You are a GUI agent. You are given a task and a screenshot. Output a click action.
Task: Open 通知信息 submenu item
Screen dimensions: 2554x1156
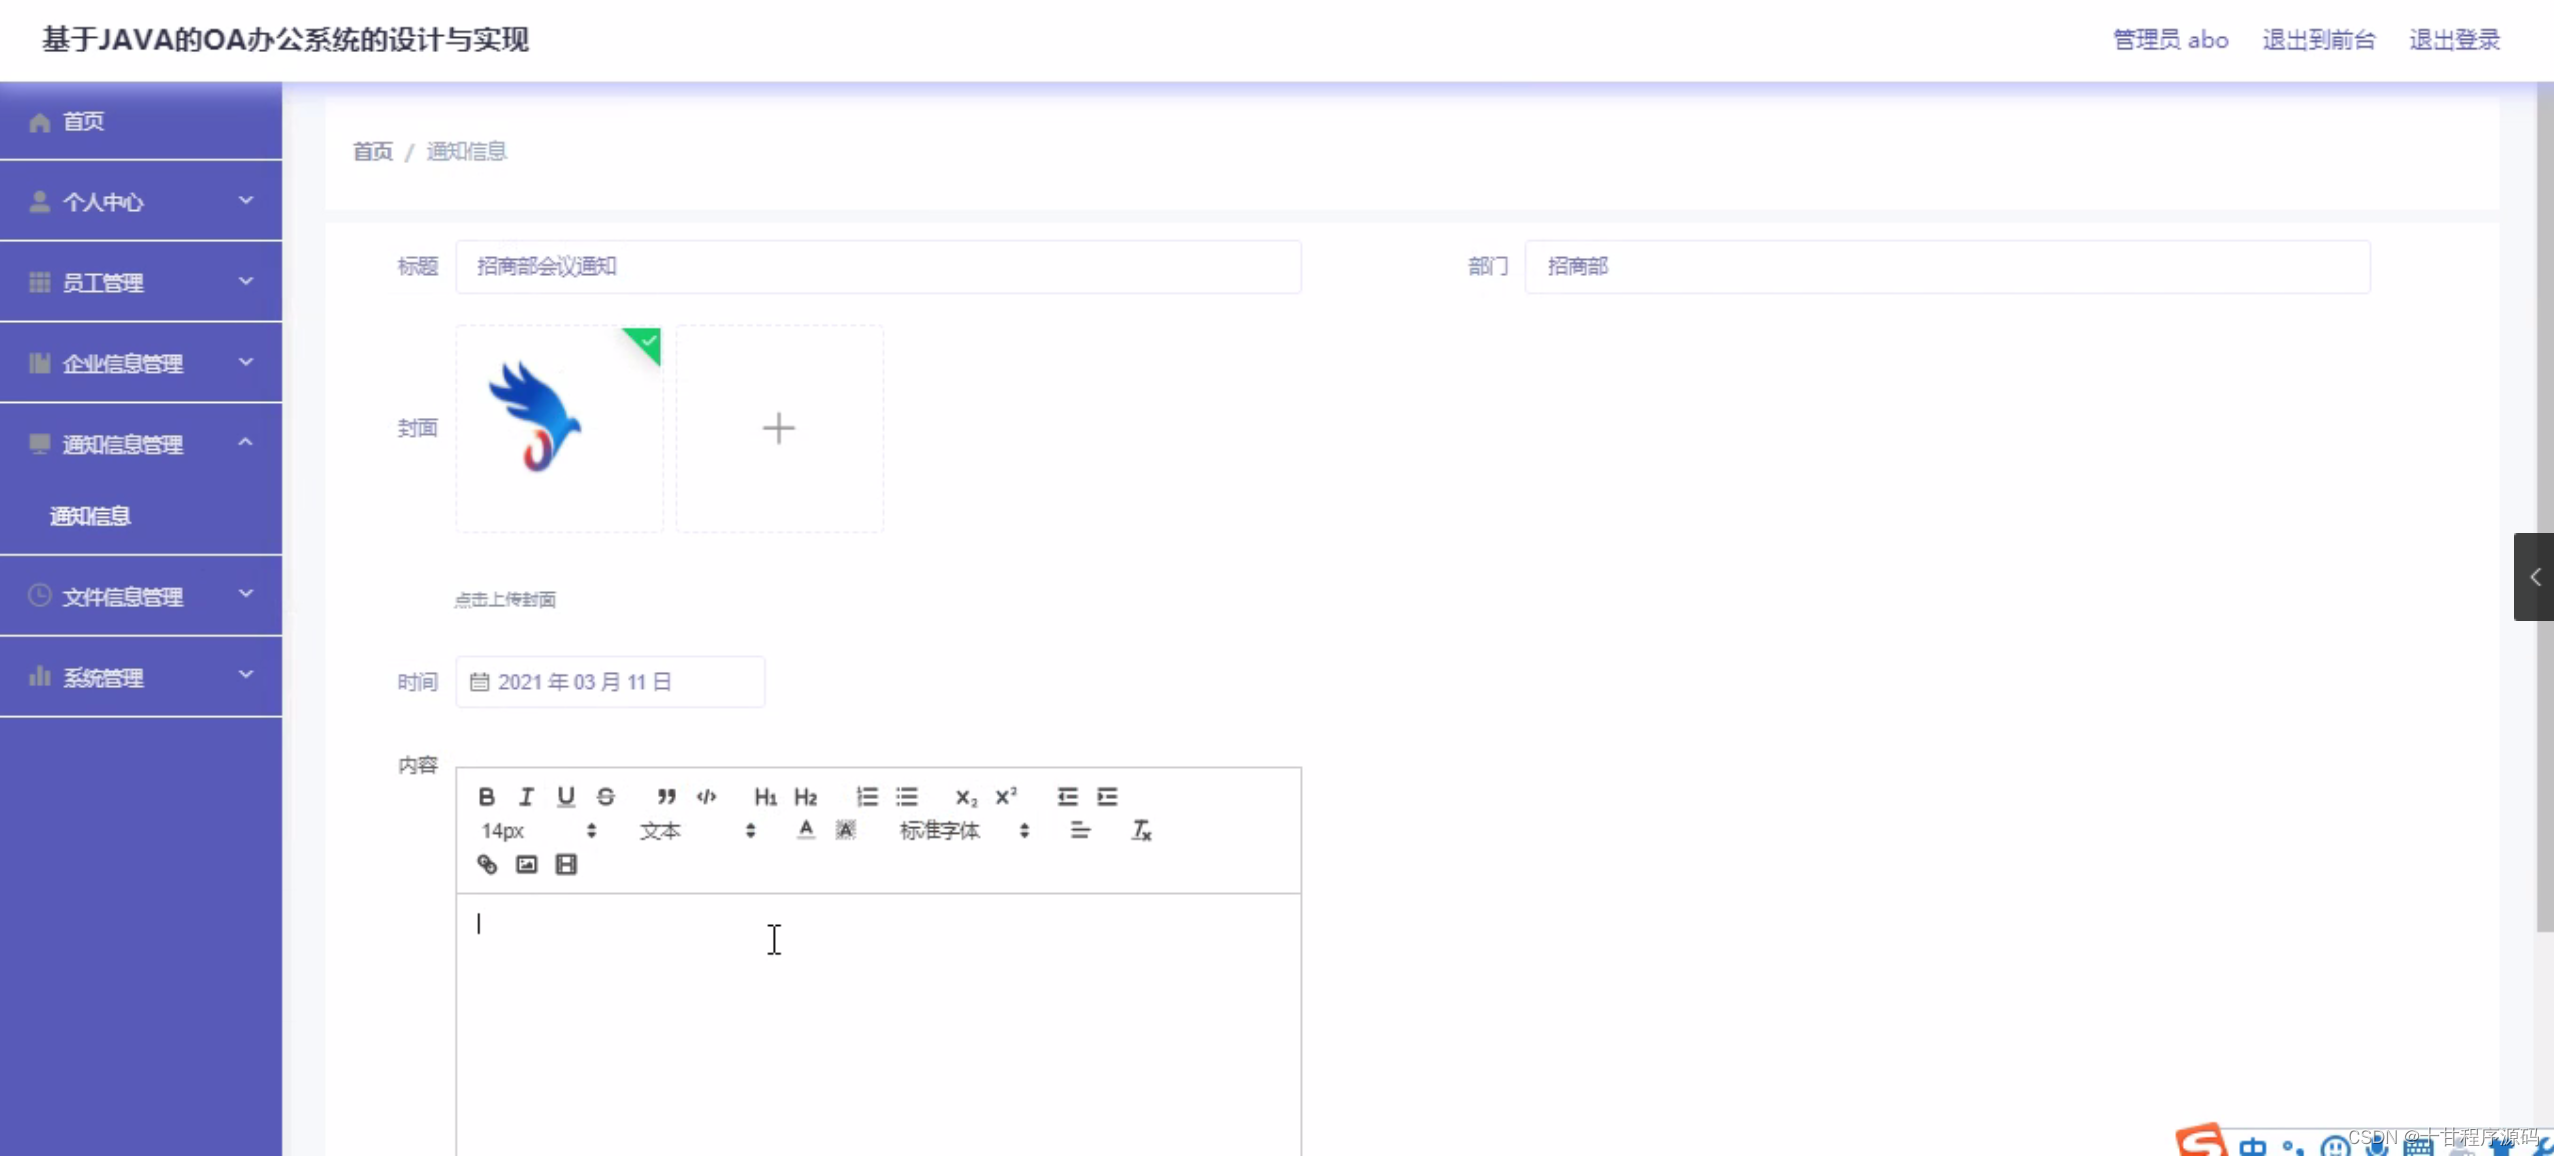coord(90,516)
